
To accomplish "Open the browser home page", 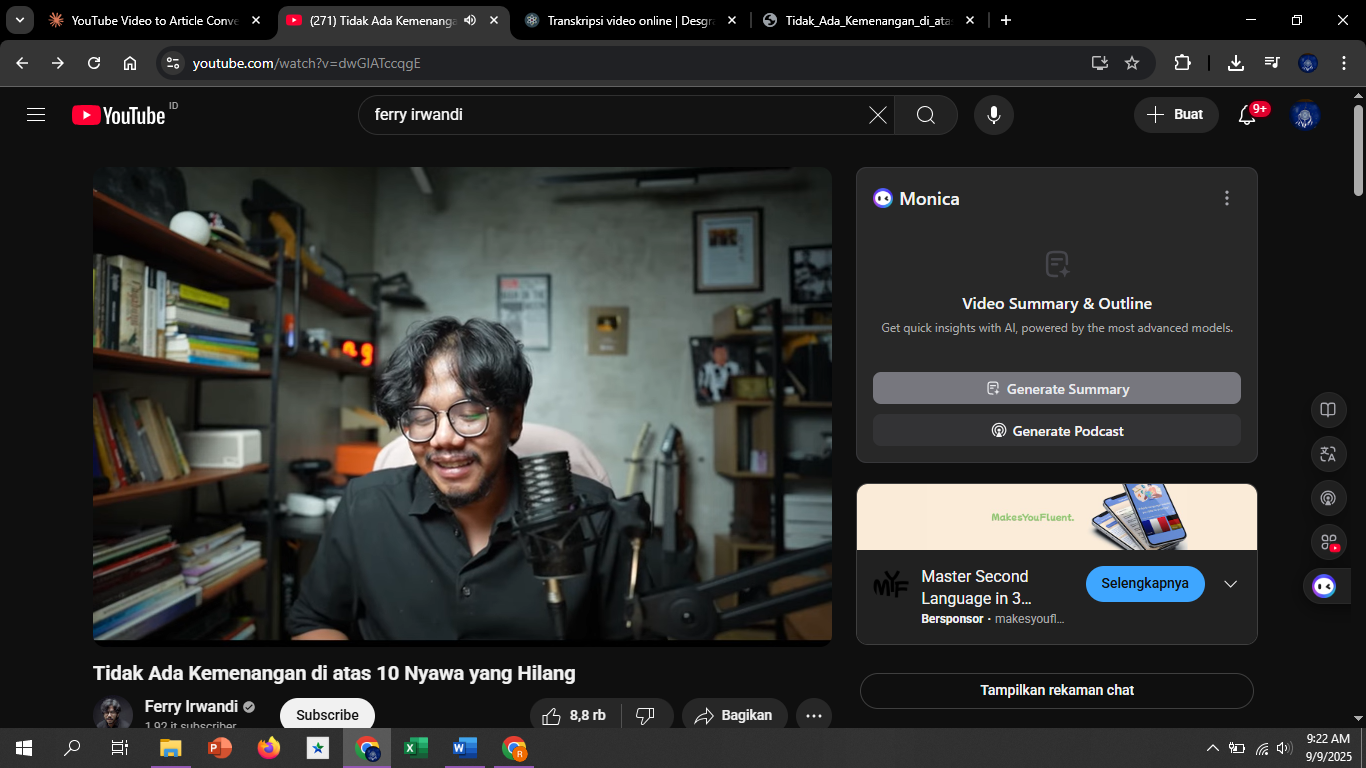I will click(130, 63).
